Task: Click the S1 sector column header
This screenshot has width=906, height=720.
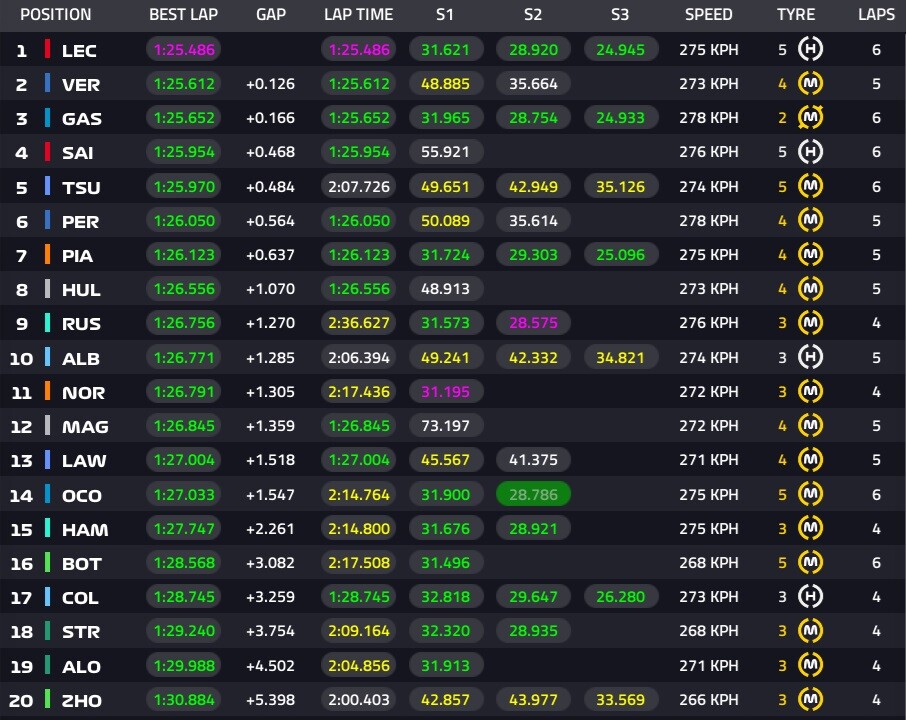Action: (445, 15)
